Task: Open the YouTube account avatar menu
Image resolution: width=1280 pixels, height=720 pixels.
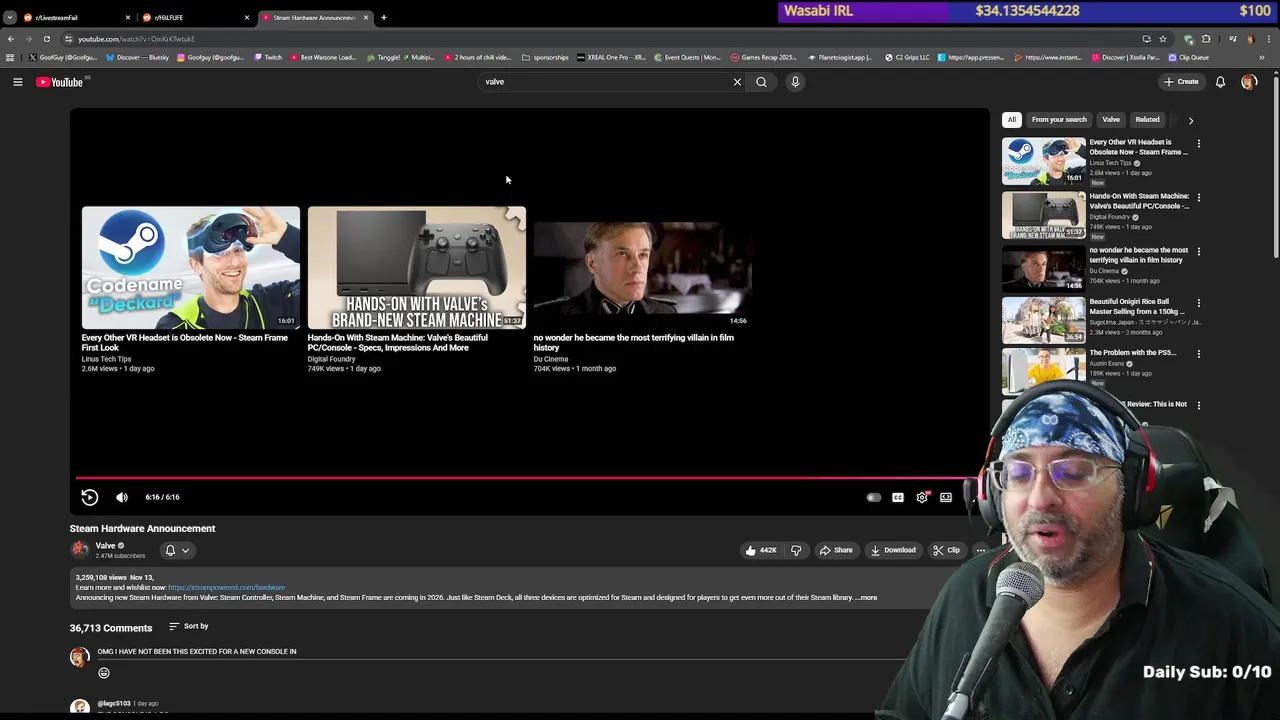Action: pos(1248,82)
